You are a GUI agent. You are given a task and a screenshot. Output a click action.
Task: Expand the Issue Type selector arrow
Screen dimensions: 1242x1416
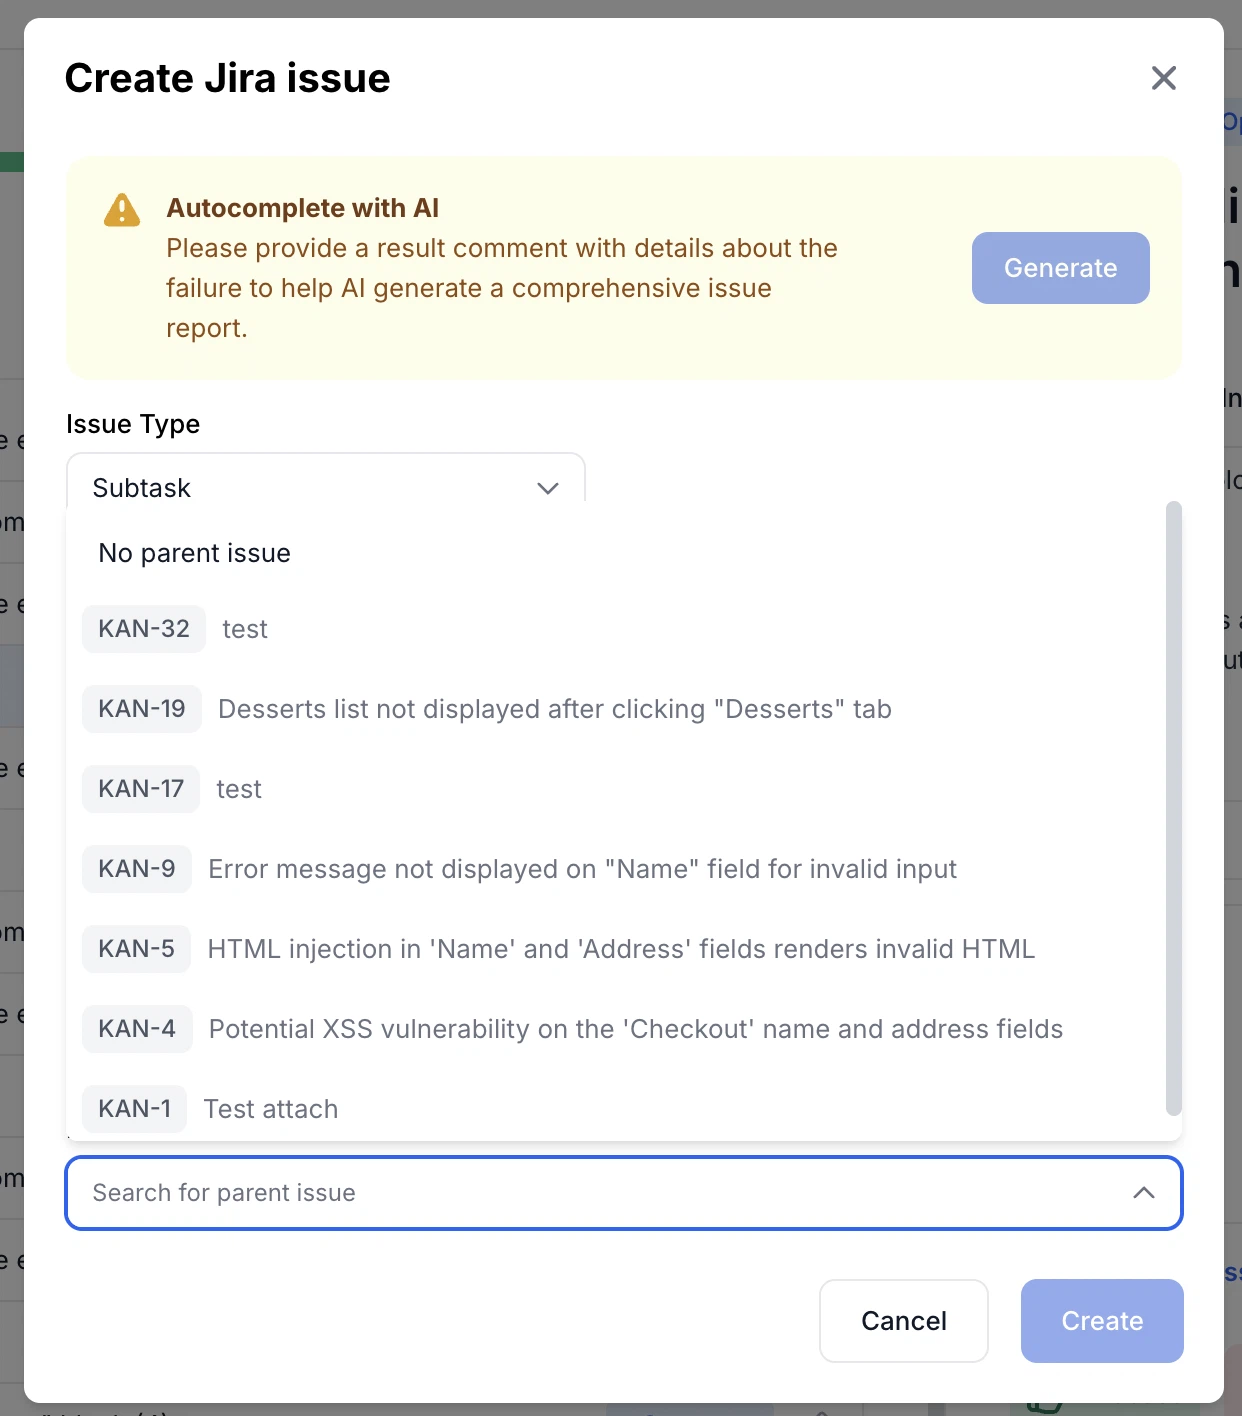click(x=547, y=489)
